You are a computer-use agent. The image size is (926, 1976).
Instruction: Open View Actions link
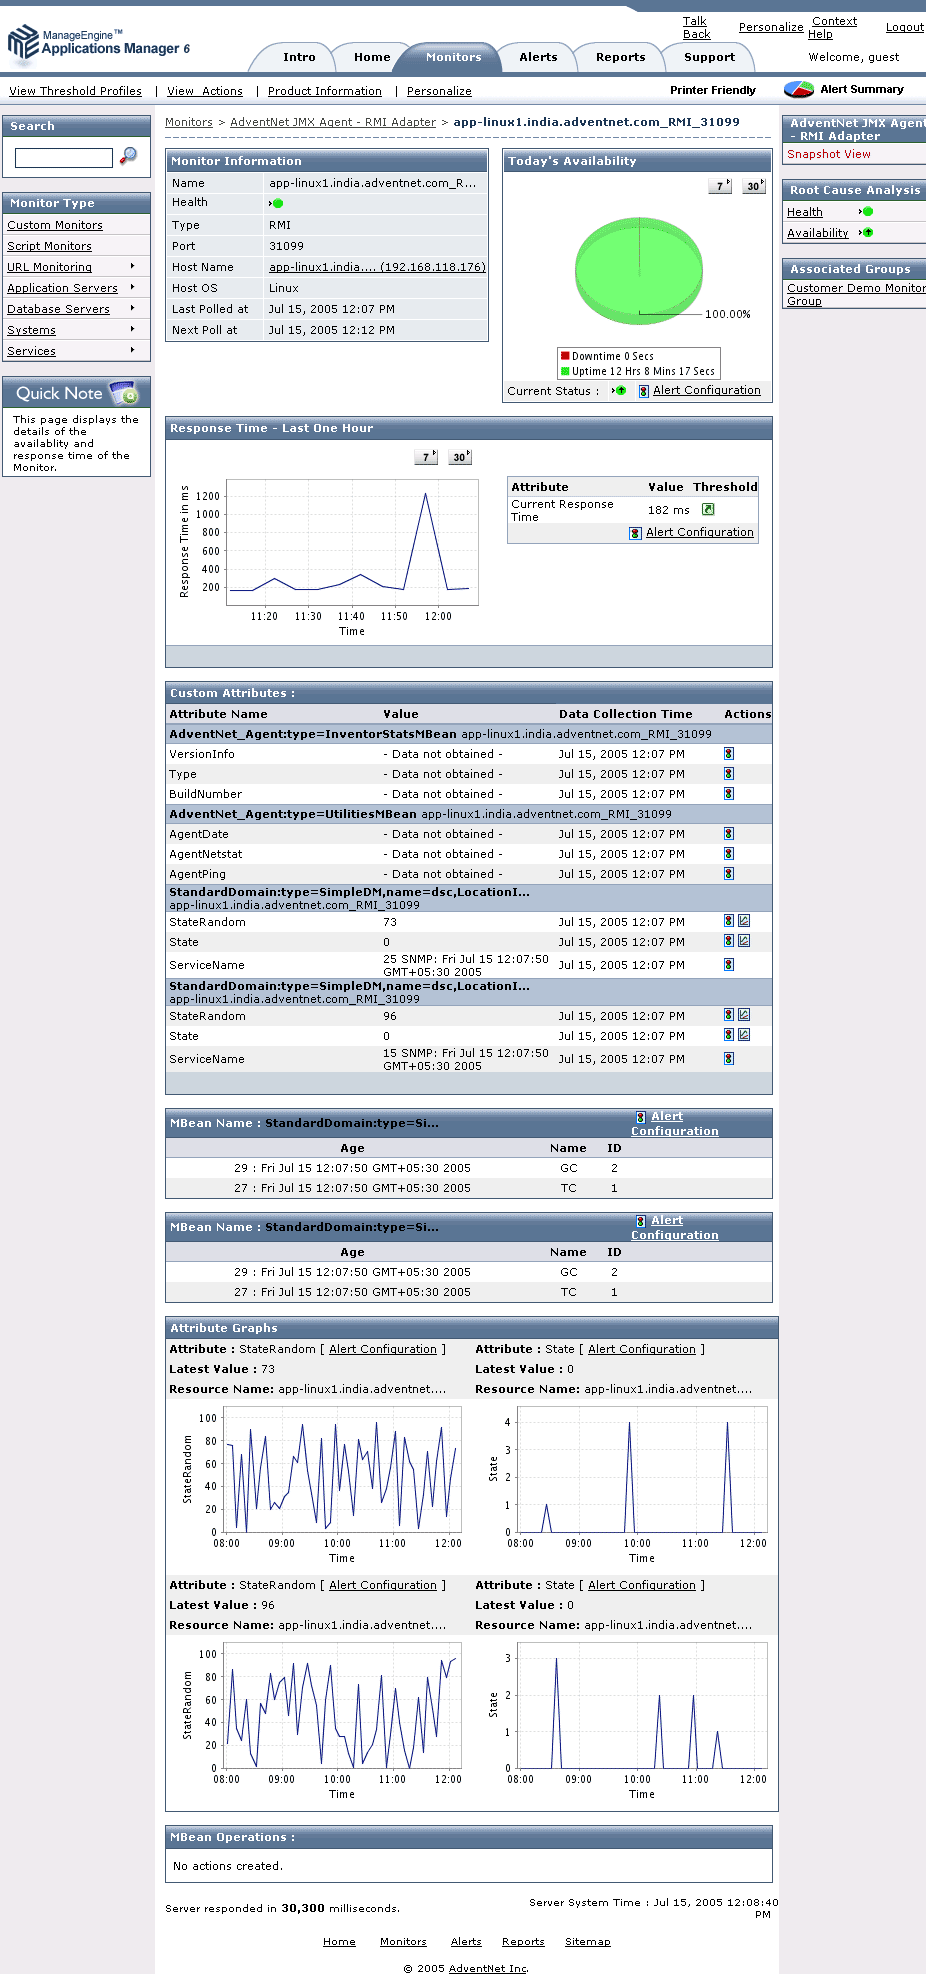click(205, 91)
